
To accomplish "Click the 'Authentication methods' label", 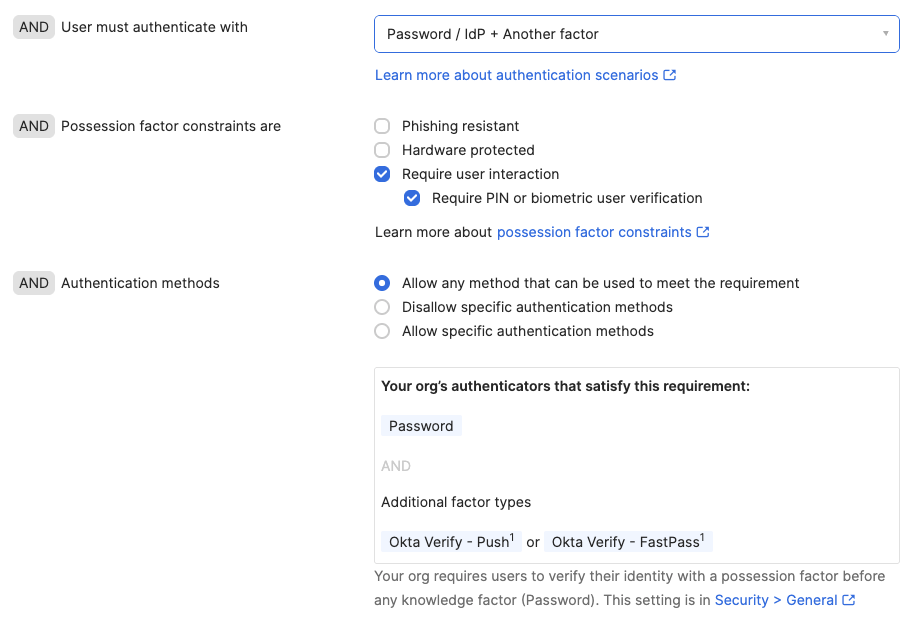I will (x=140, y=283).
